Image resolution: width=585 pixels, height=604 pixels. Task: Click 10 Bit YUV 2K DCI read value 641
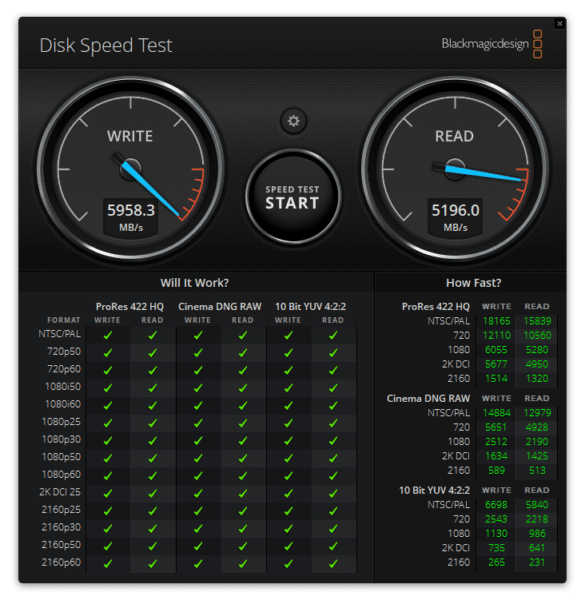(x=537, y=548)
